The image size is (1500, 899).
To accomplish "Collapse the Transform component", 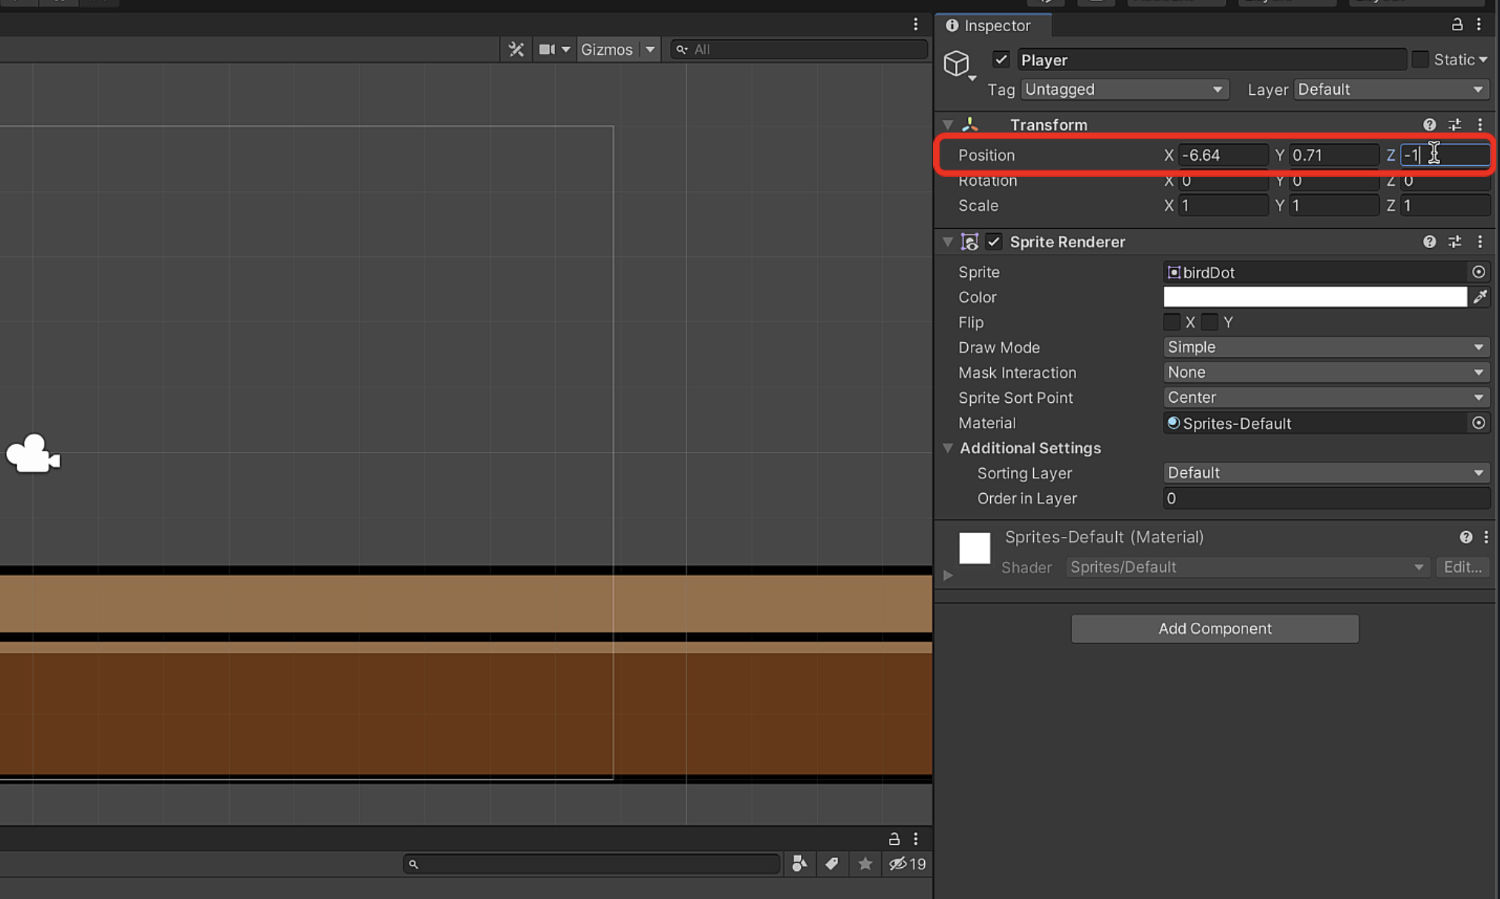I will (x=948, y=125).
